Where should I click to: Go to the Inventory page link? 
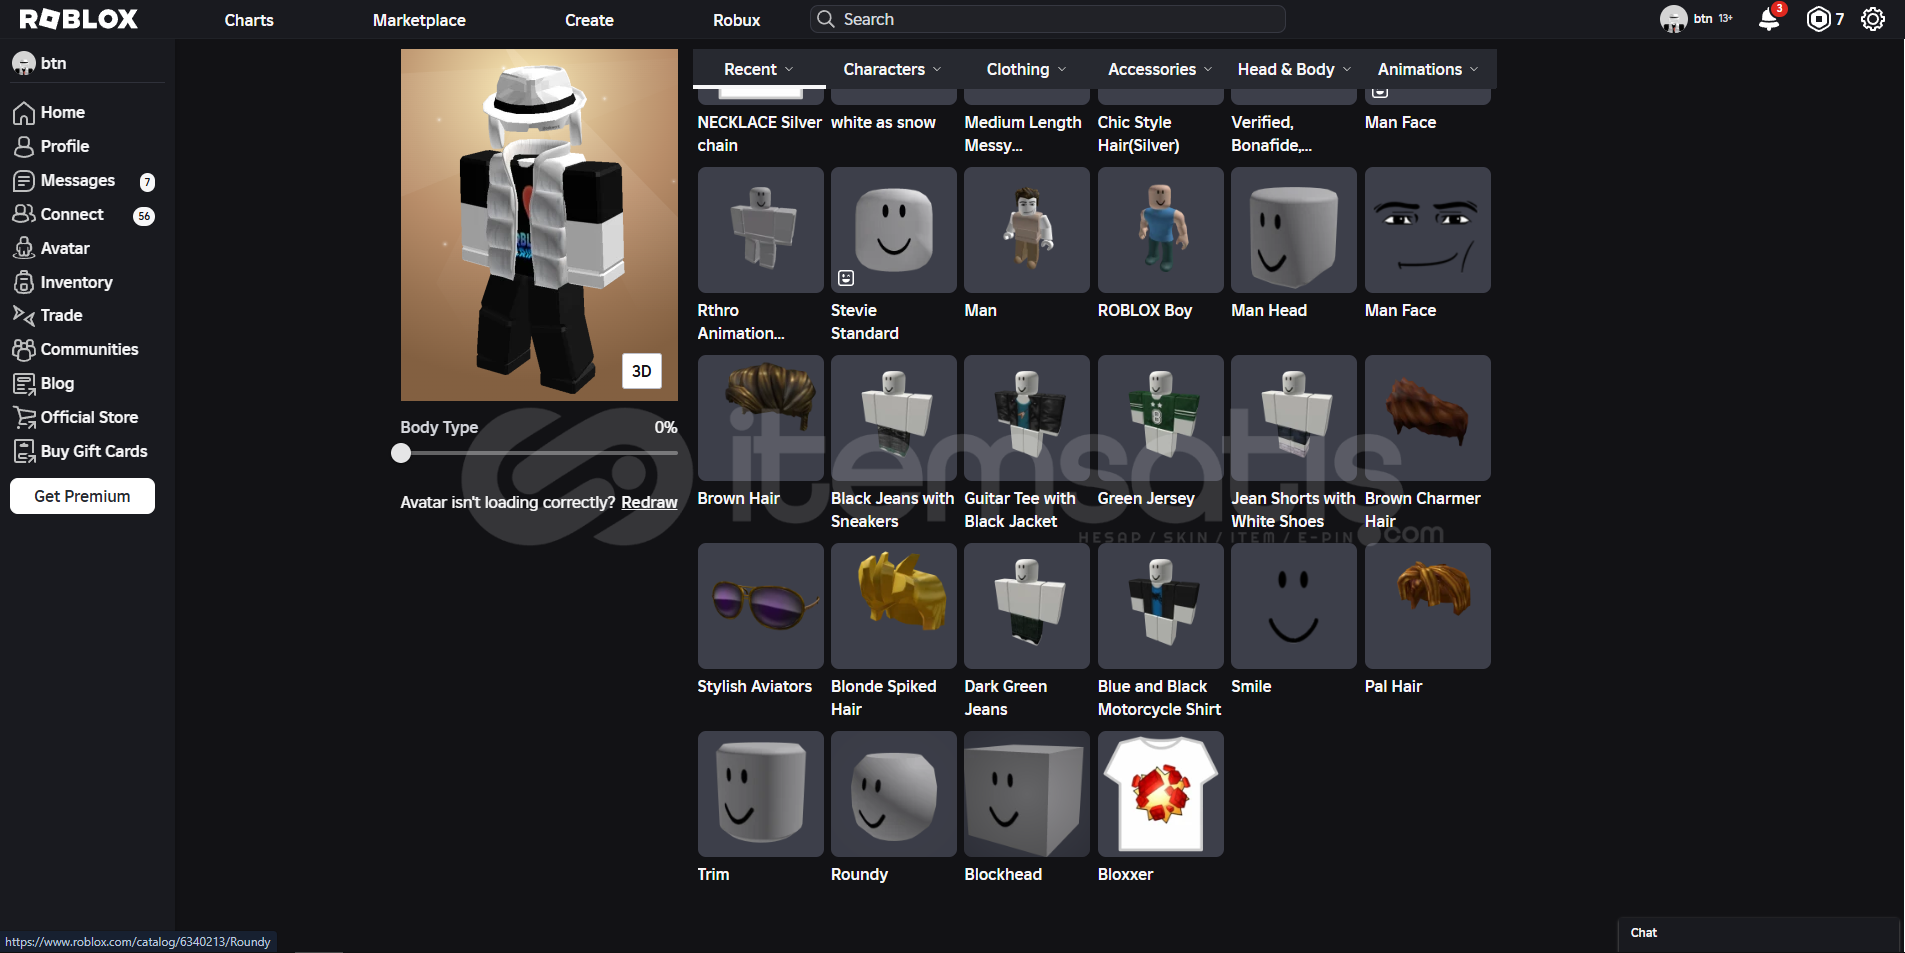click(x=77, y=282)
